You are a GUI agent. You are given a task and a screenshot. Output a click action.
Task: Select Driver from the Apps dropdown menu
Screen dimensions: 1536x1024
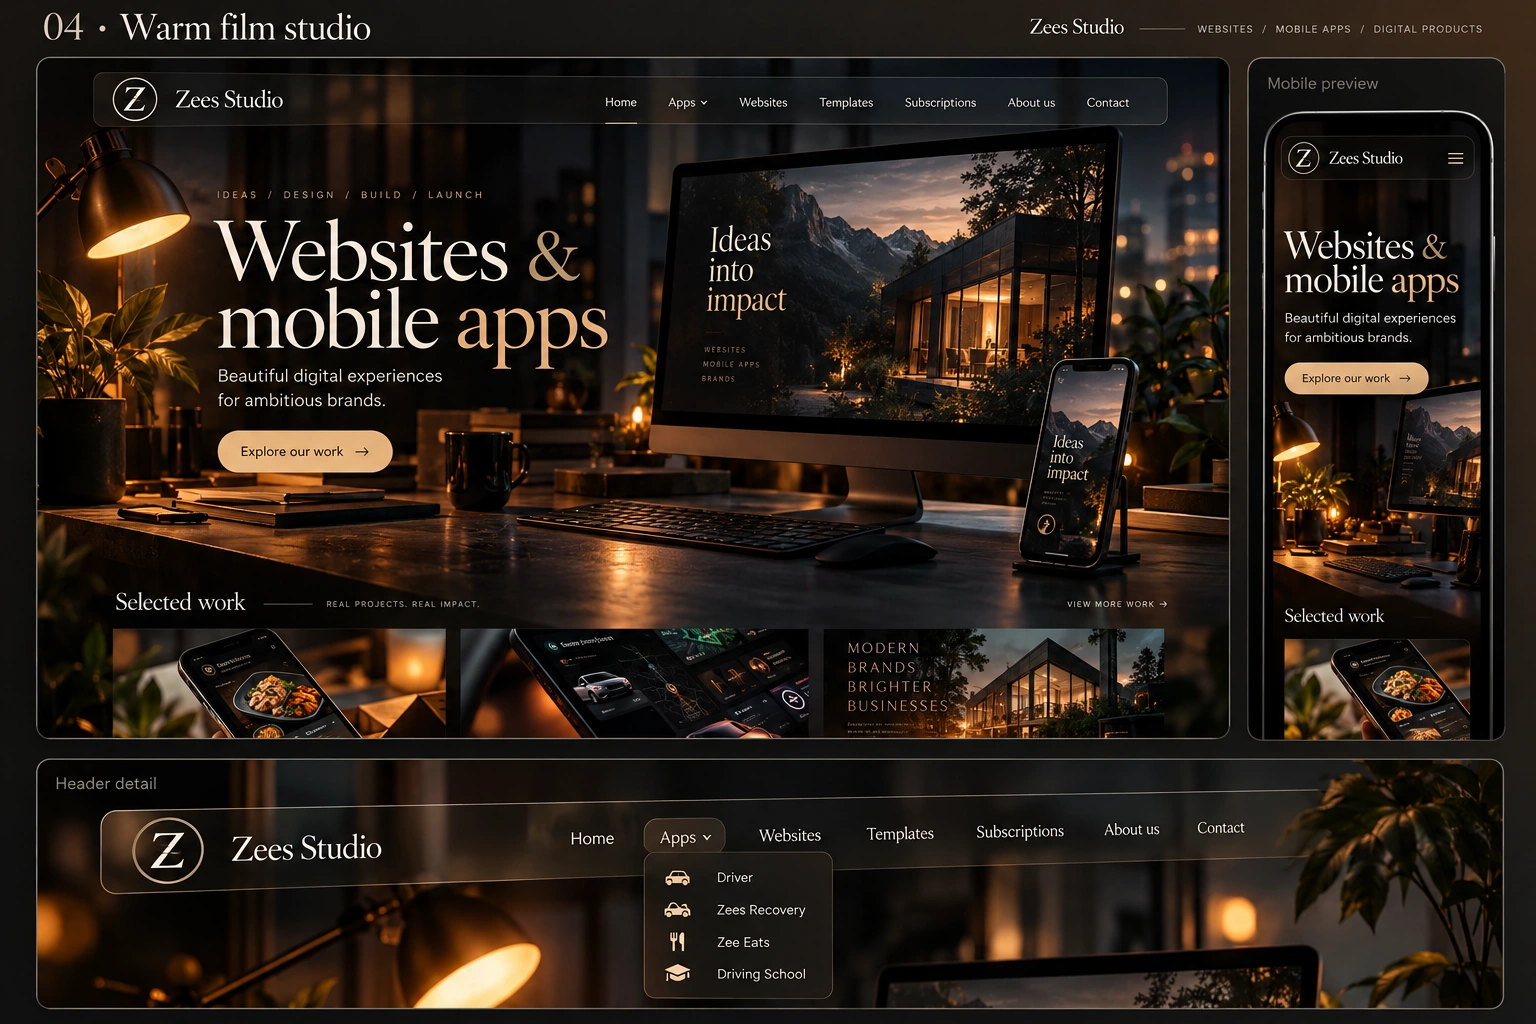pos(738,877)
